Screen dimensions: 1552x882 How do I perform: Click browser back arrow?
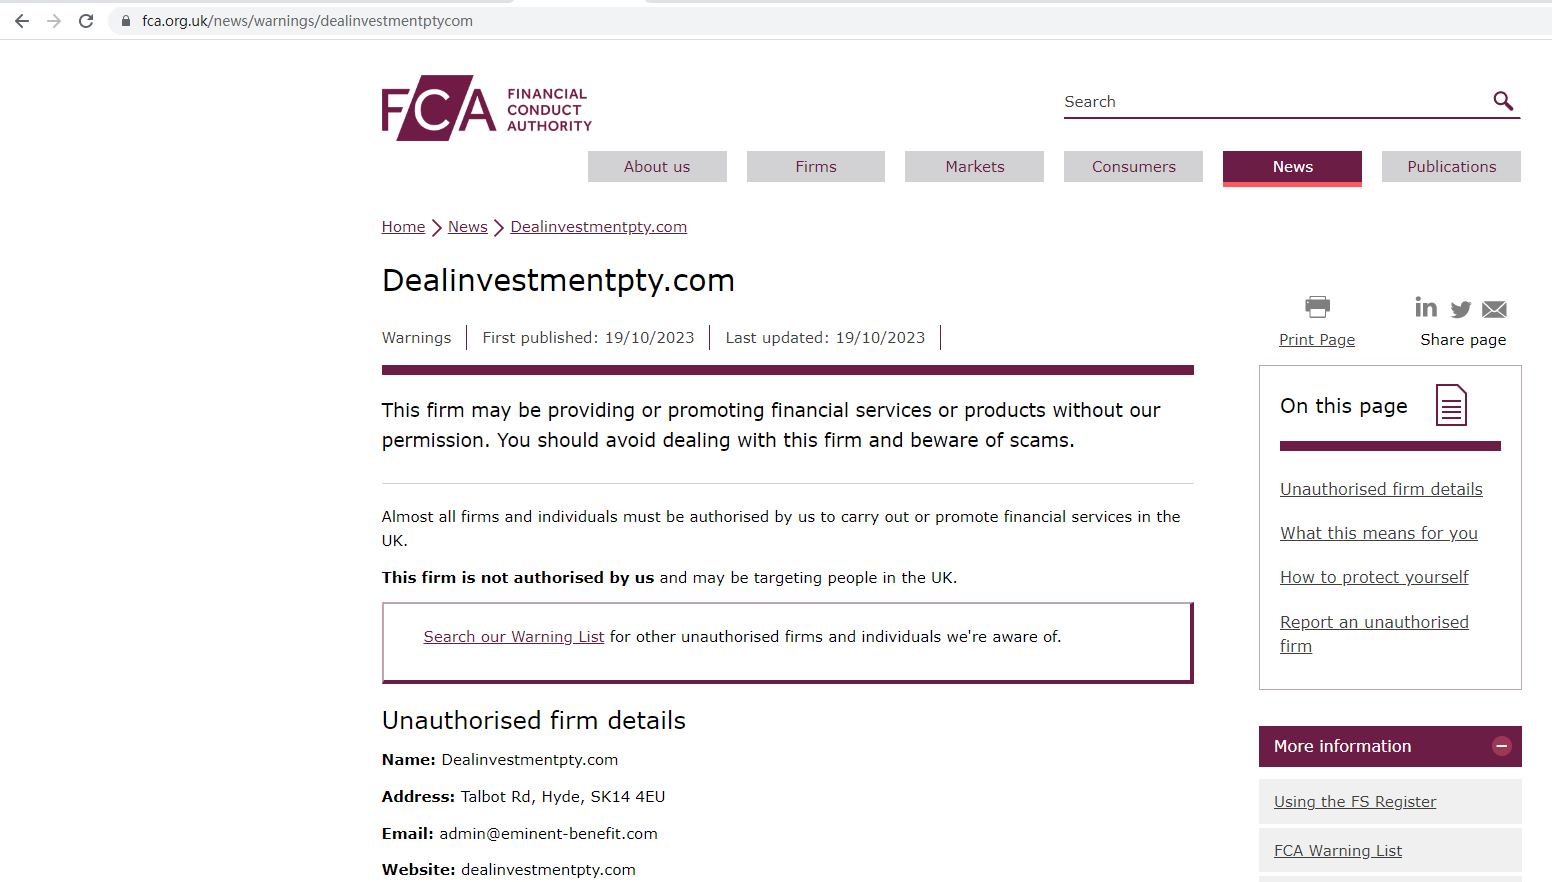[22, 21]
